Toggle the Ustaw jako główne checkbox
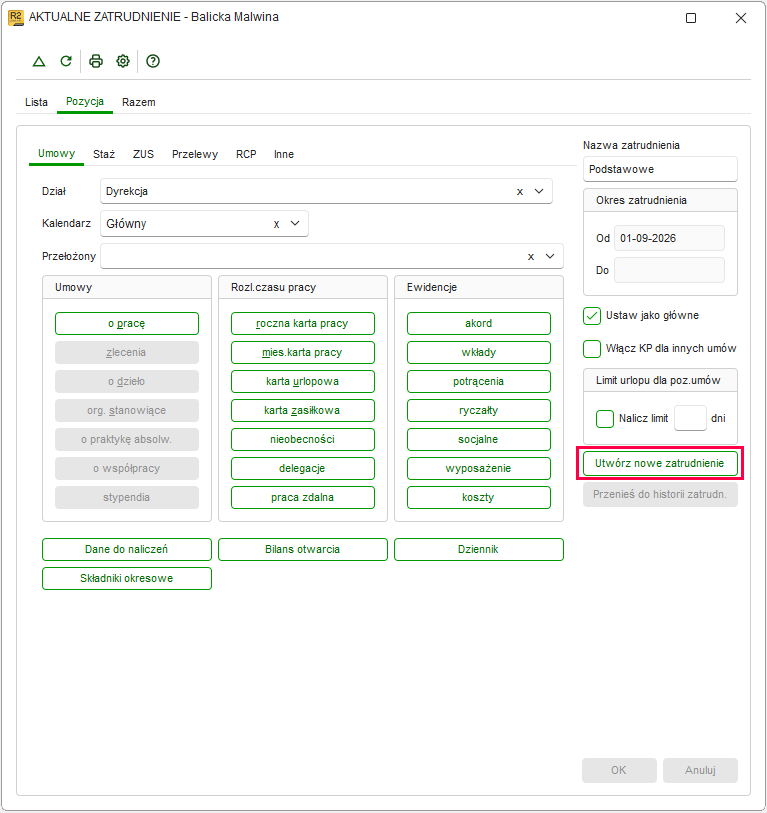 point(592,316)
